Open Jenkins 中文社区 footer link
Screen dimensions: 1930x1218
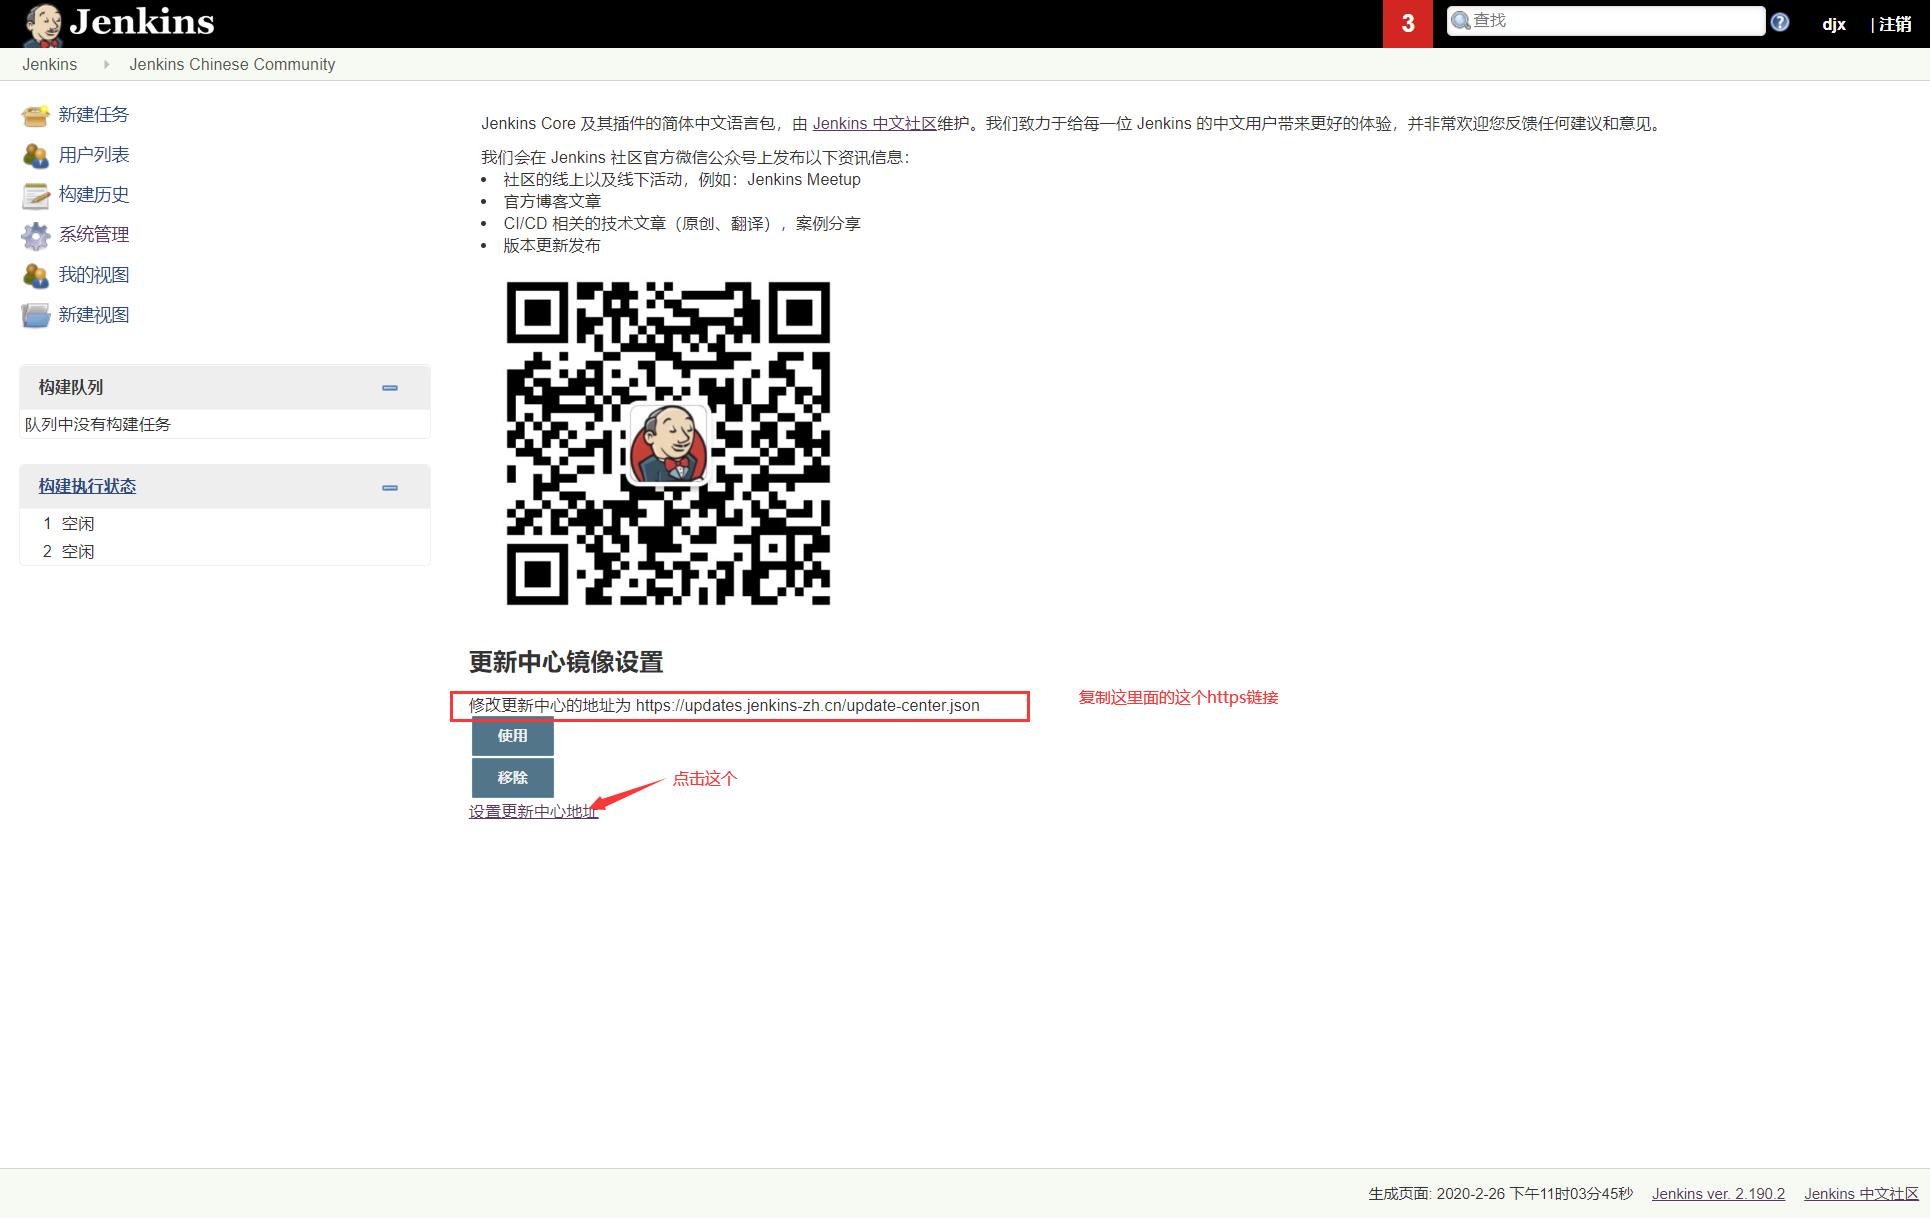(1861, 1194)
